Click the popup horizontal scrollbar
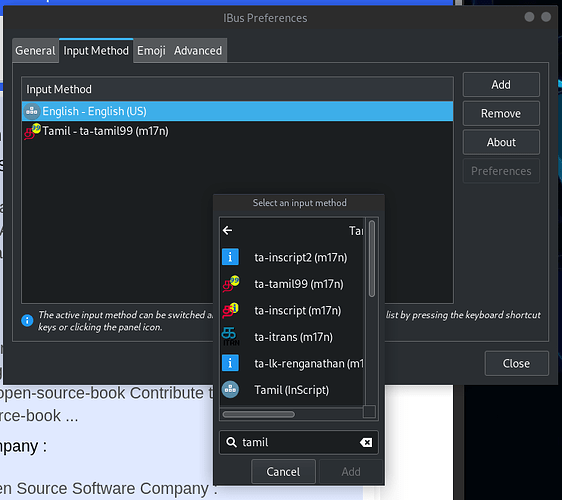The height and width of the screenshot is (500, 562). pos(259,414)
